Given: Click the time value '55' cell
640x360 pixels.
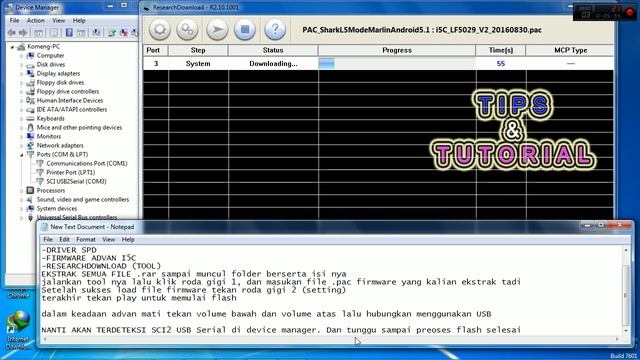Looking at the screenshot, I should tap(501, 64).
